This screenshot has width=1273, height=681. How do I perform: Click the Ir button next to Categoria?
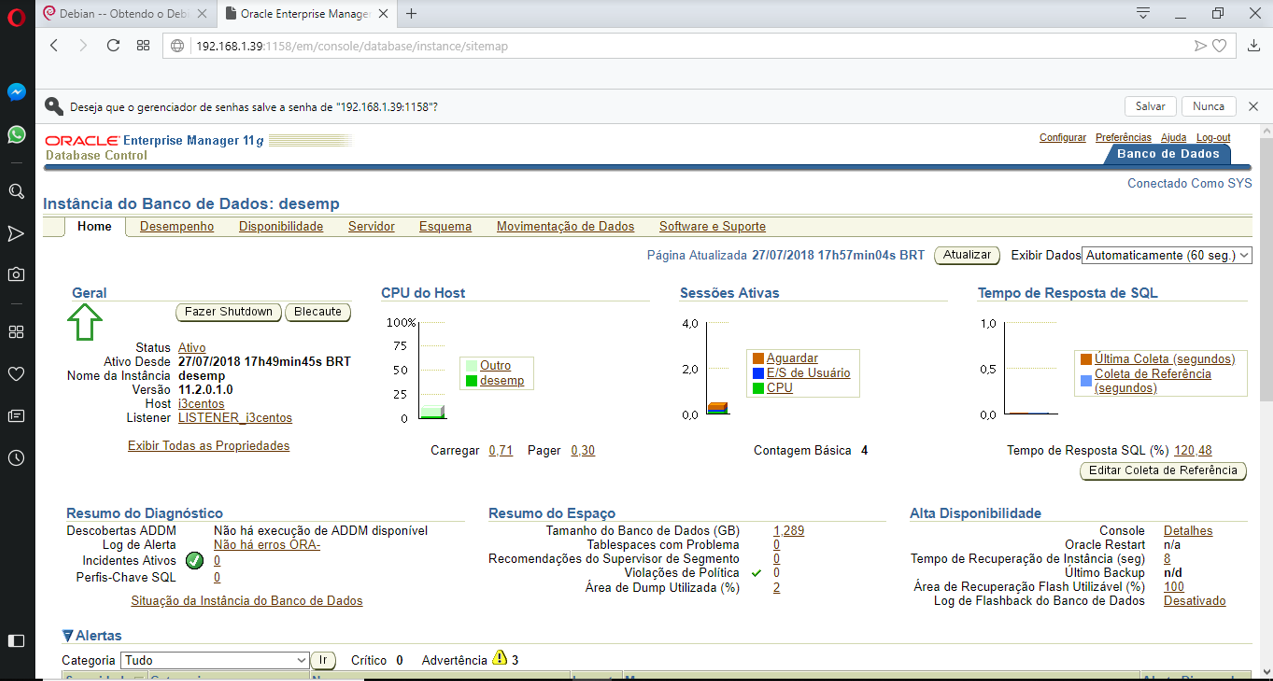coord(324,661)
